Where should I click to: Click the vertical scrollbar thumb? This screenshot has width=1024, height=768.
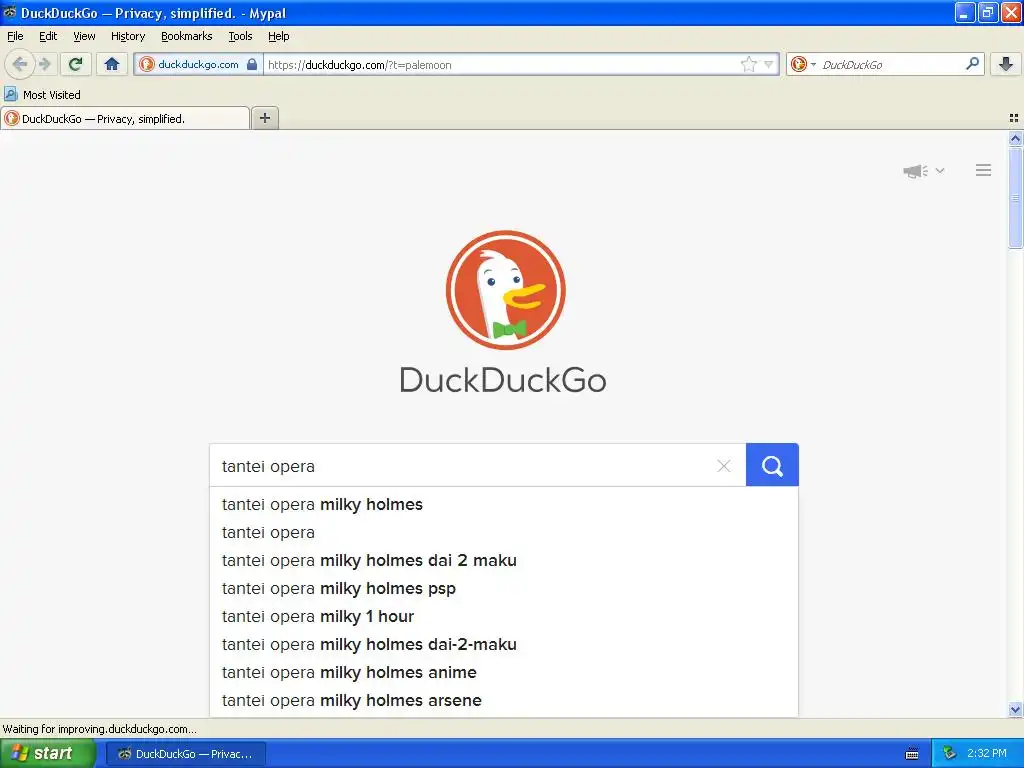pos(1015,197)
